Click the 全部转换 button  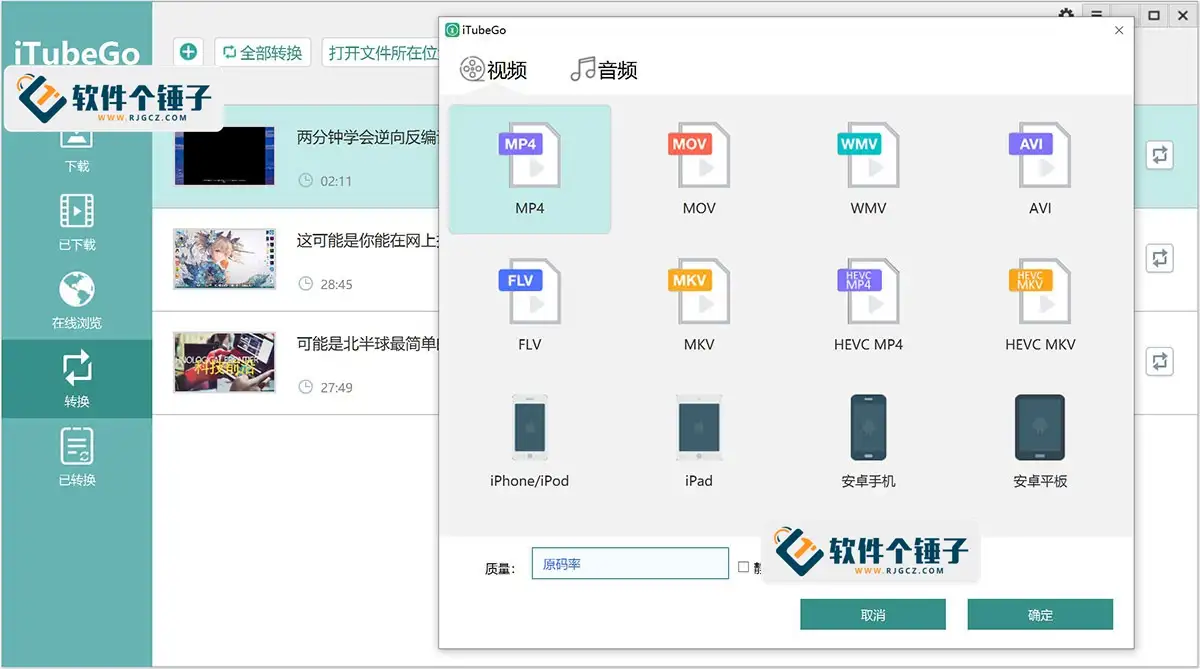pyautogui.click(x=263, y=52)
